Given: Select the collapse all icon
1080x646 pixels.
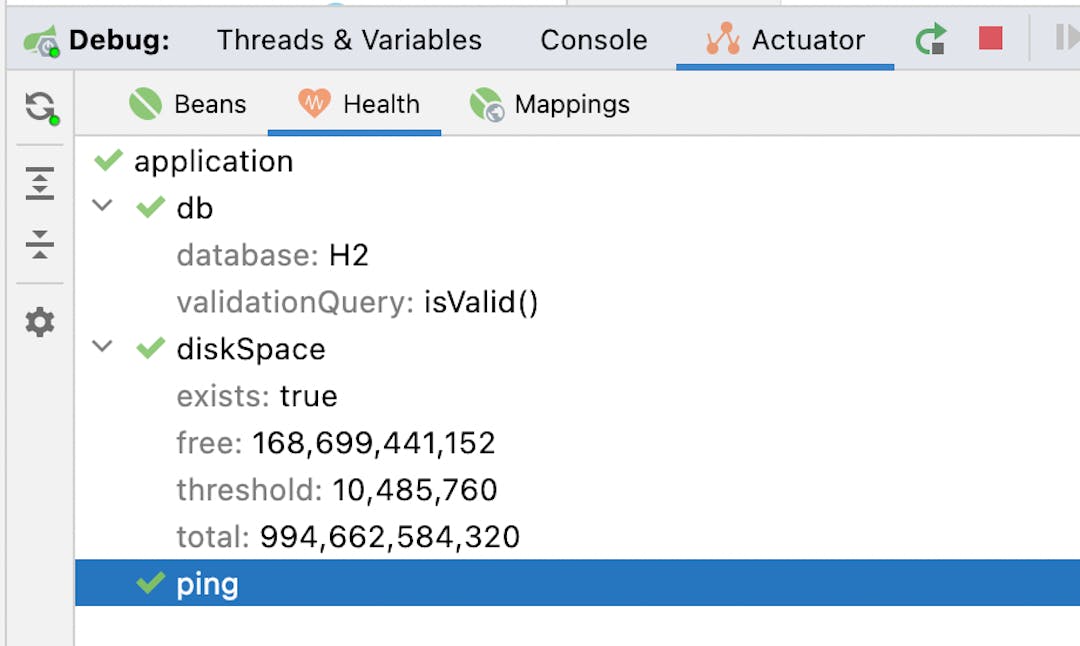Looking at the screenshot, I should tap(40, 245).
